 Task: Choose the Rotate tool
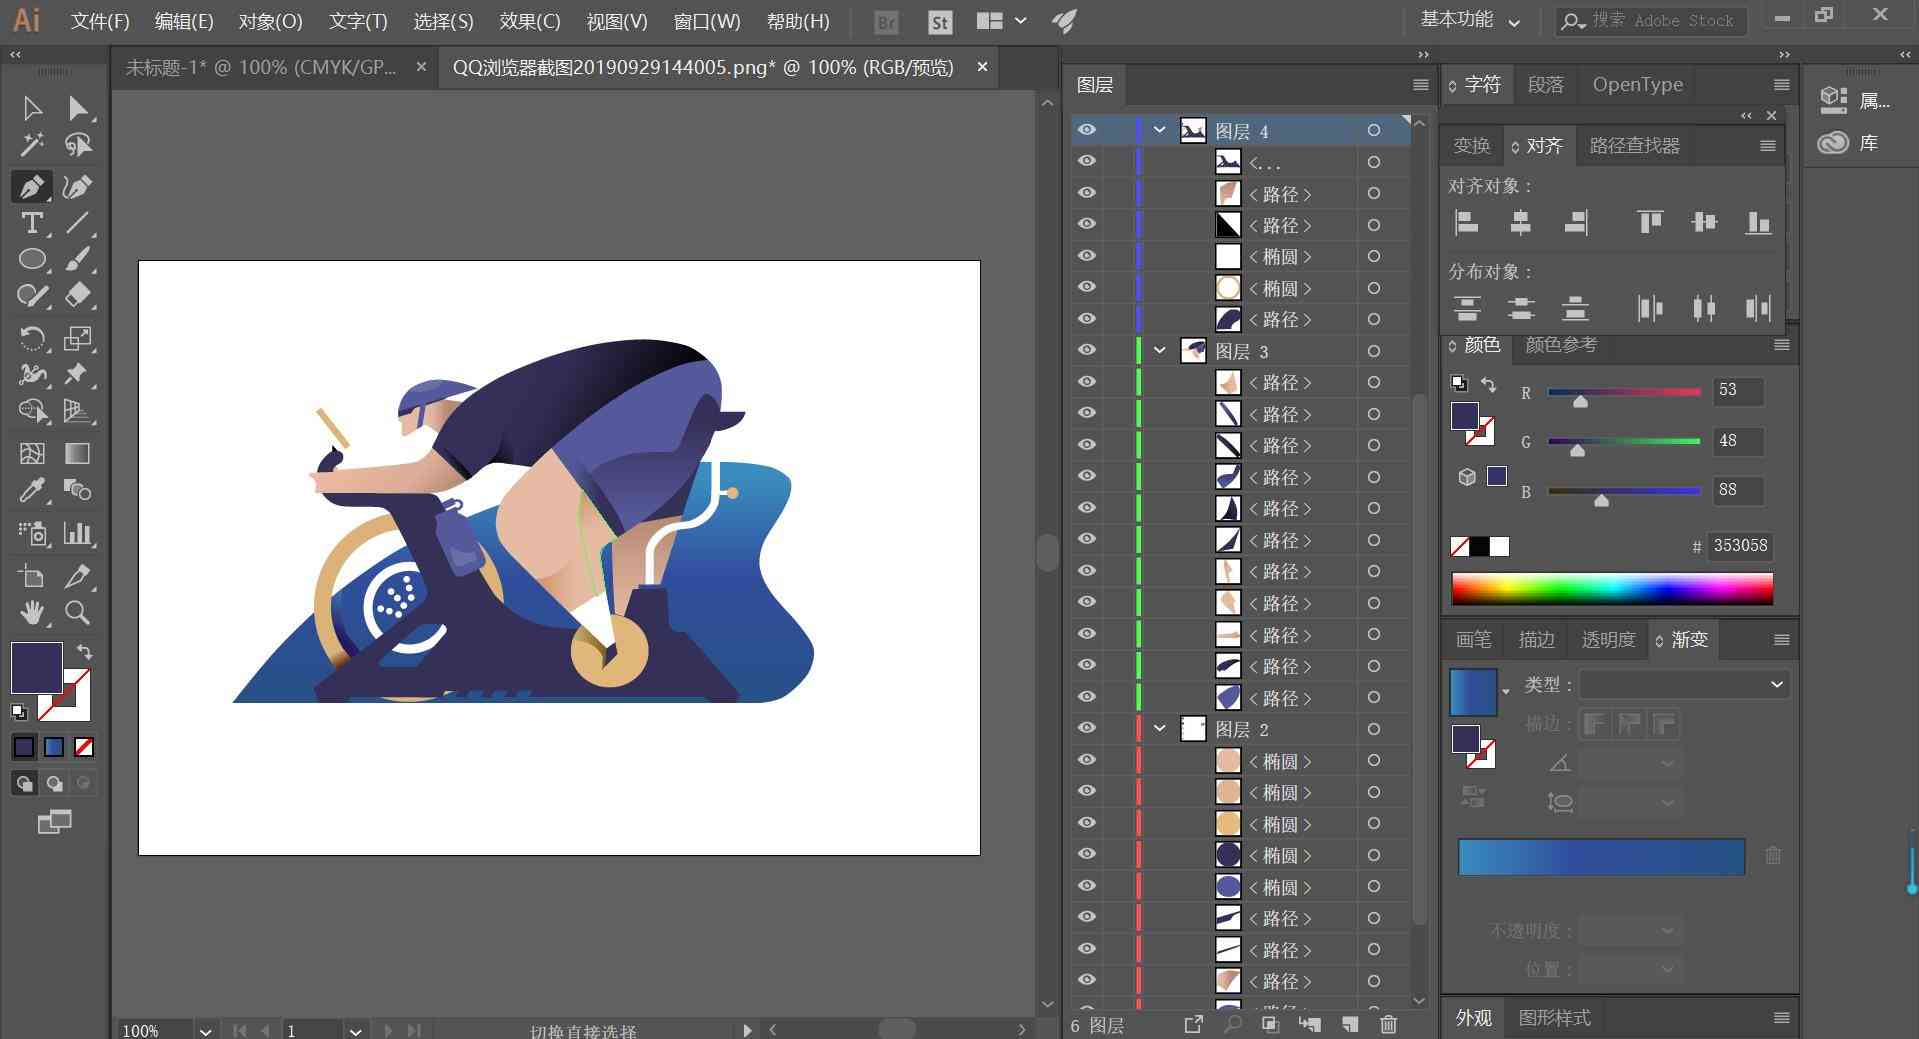31,338
